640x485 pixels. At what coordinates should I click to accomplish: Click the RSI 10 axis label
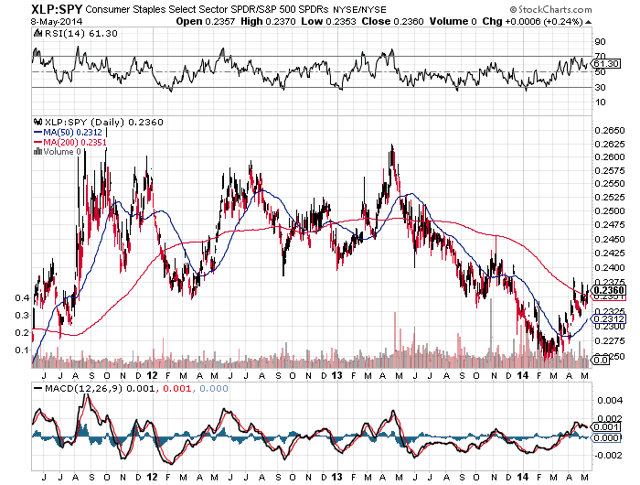(600, 102)
